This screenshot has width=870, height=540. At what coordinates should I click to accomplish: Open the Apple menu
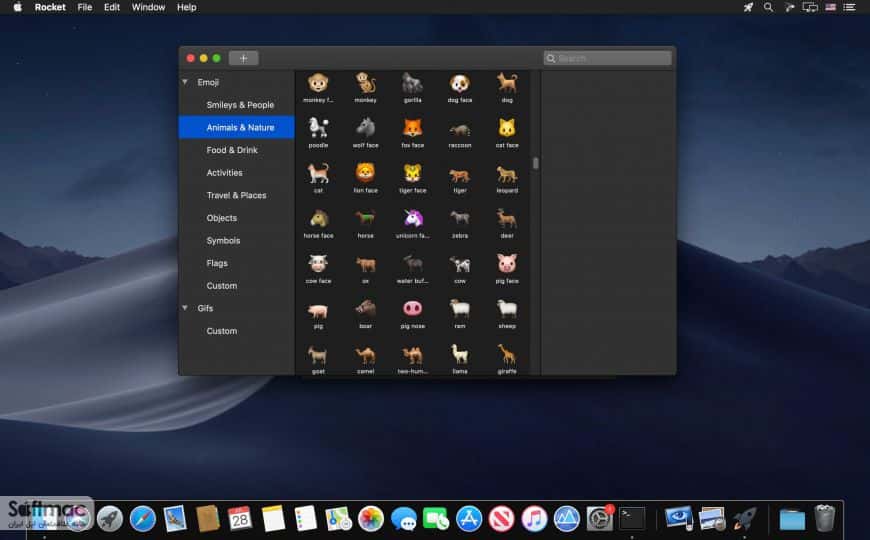17,7
